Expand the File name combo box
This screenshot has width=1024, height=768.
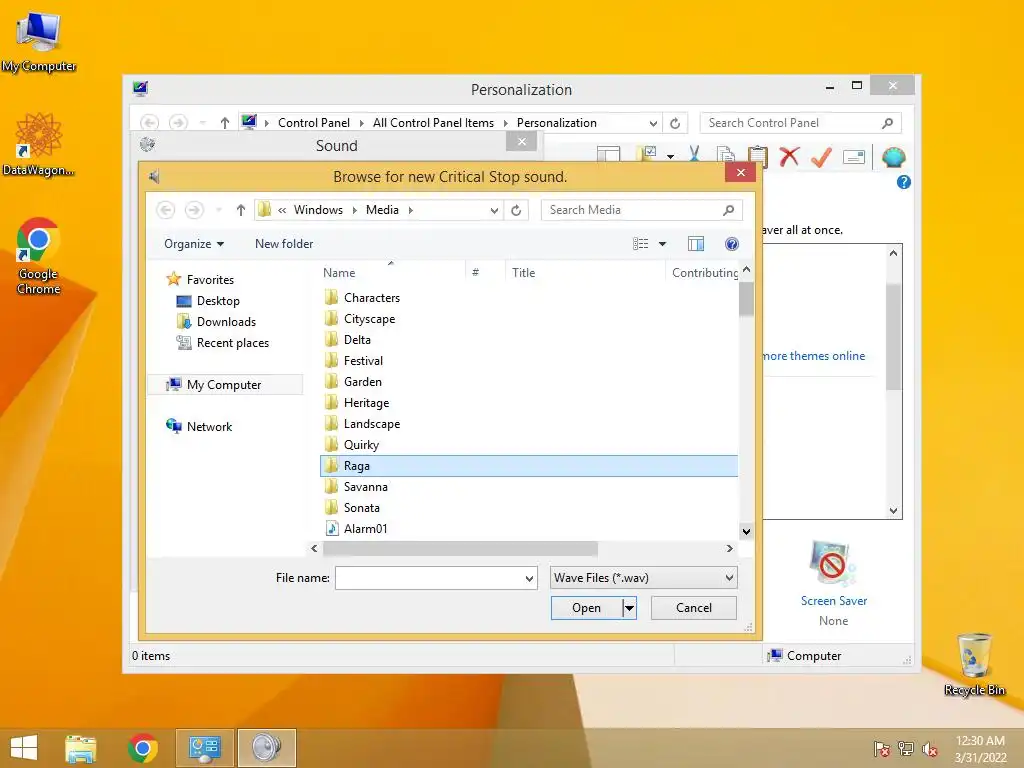(x=529, y=579)
